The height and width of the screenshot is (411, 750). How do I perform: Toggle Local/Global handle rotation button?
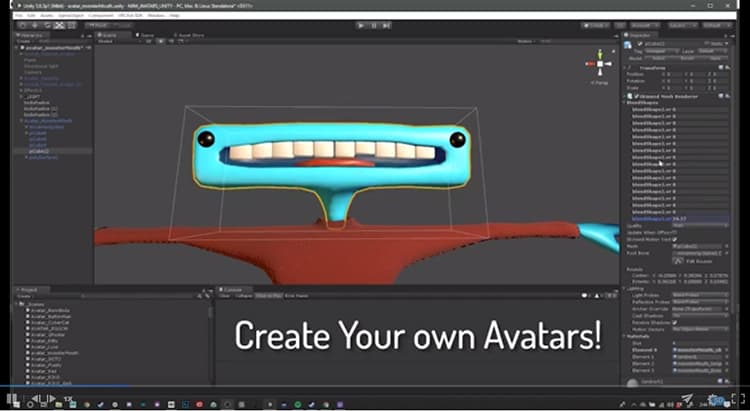(x=120, y=25)
